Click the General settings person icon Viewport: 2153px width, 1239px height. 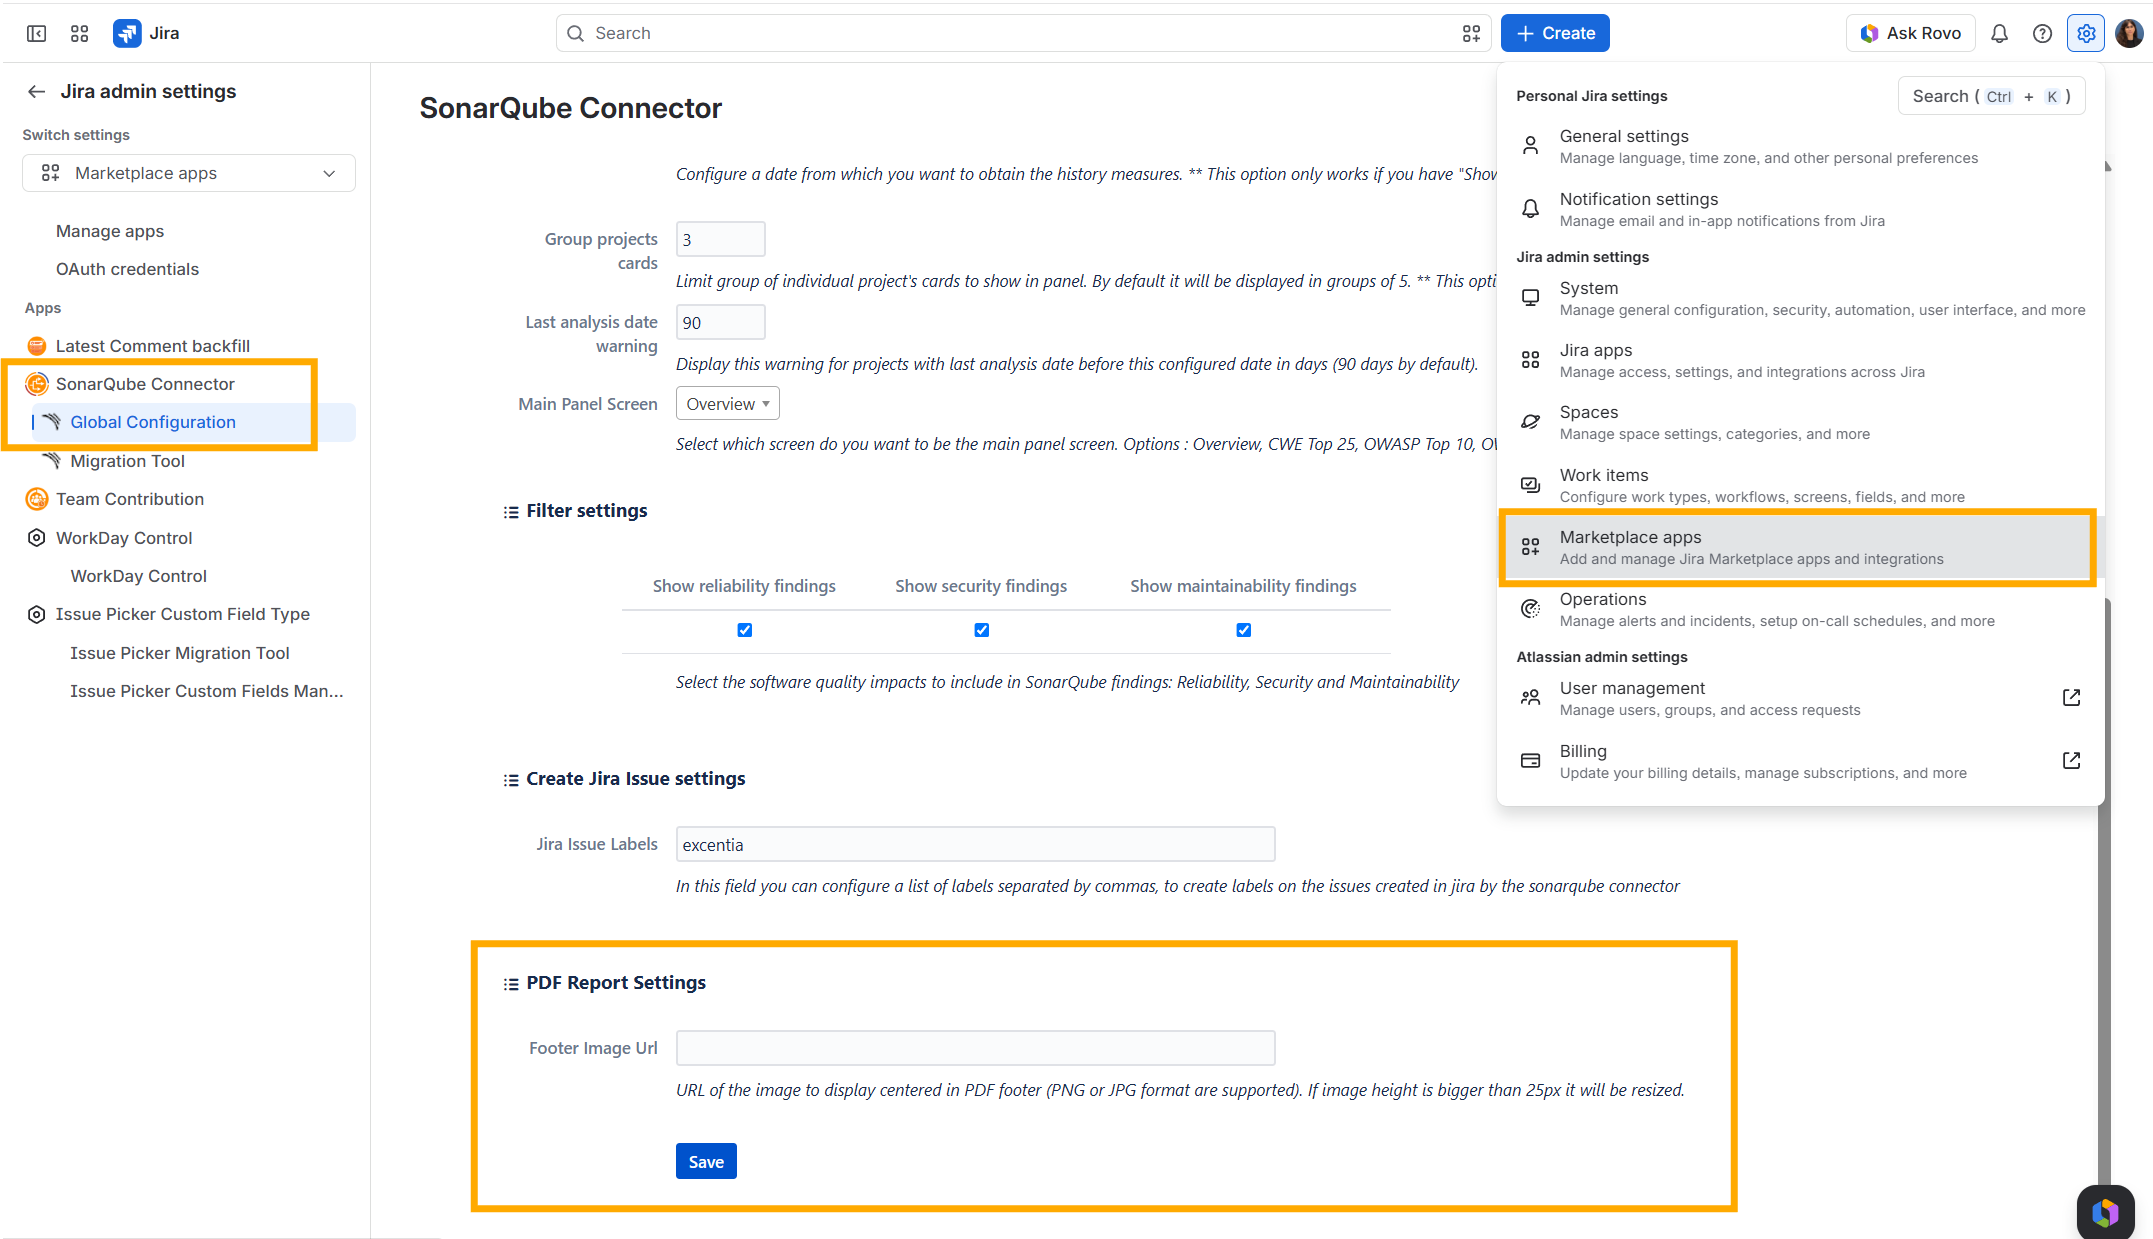(1530, 146)
